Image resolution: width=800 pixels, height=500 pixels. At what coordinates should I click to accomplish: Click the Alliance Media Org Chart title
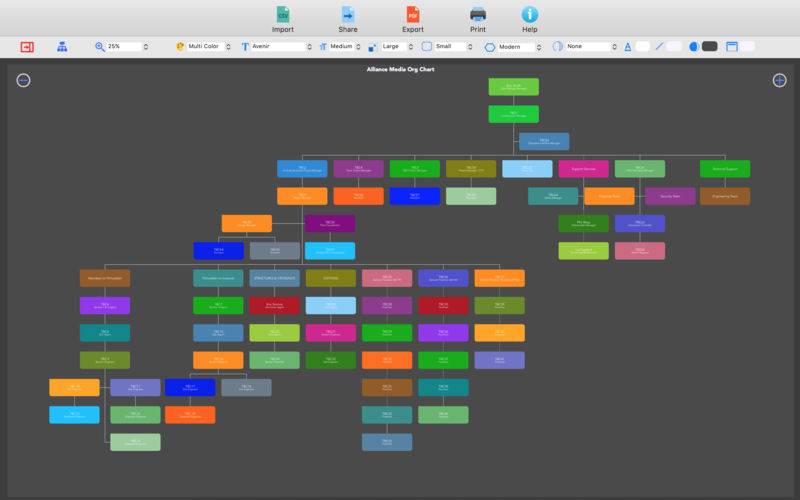pos(401,69)
